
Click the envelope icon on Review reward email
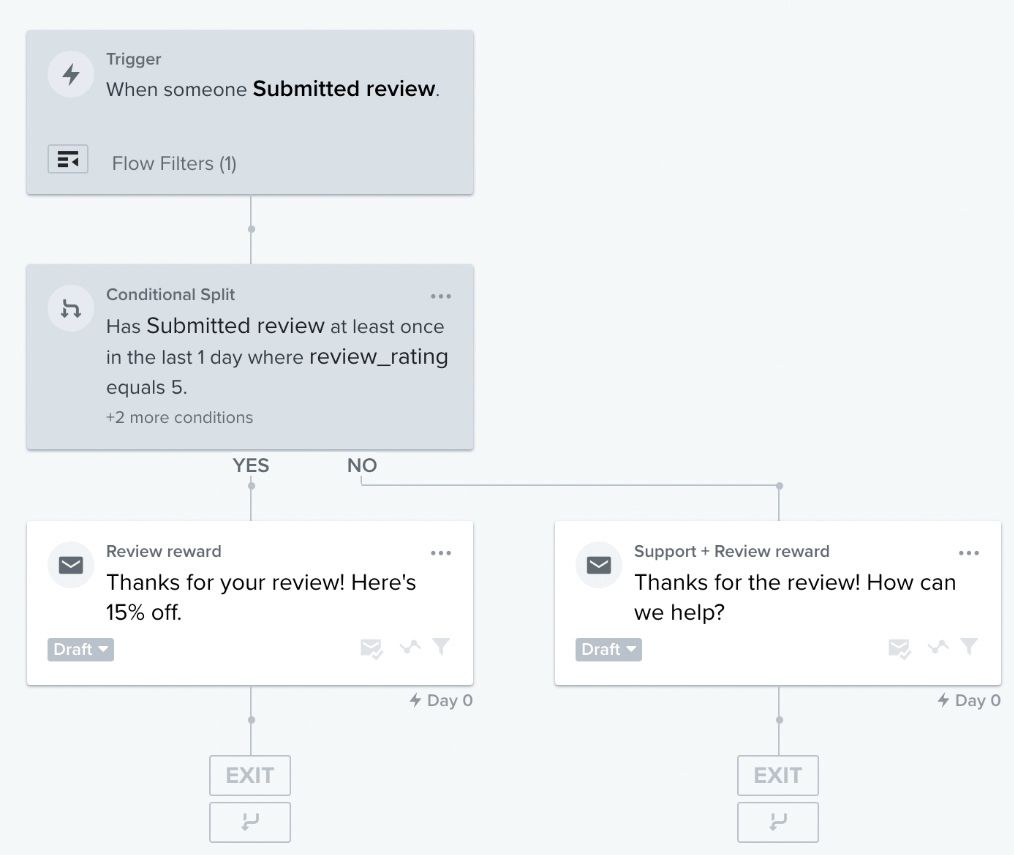[x=70, y=565]
